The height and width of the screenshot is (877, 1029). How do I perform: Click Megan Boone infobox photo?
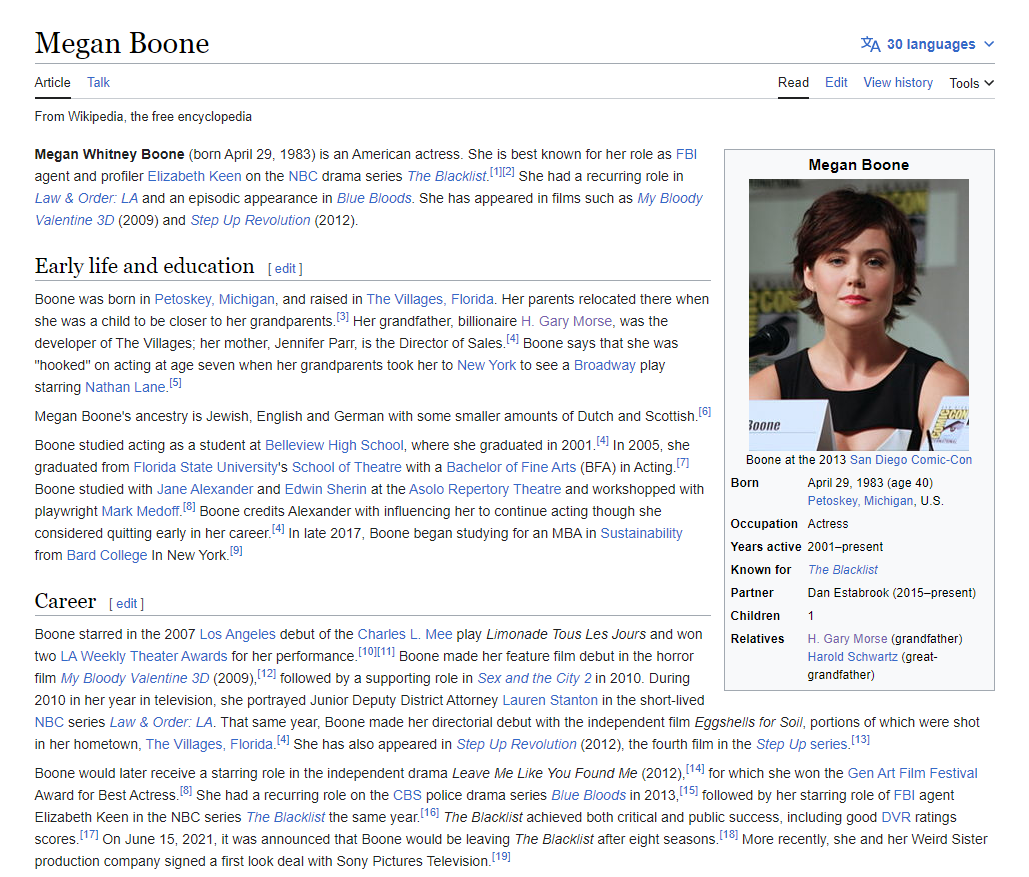pyautogui.click(x=858, y=314)
